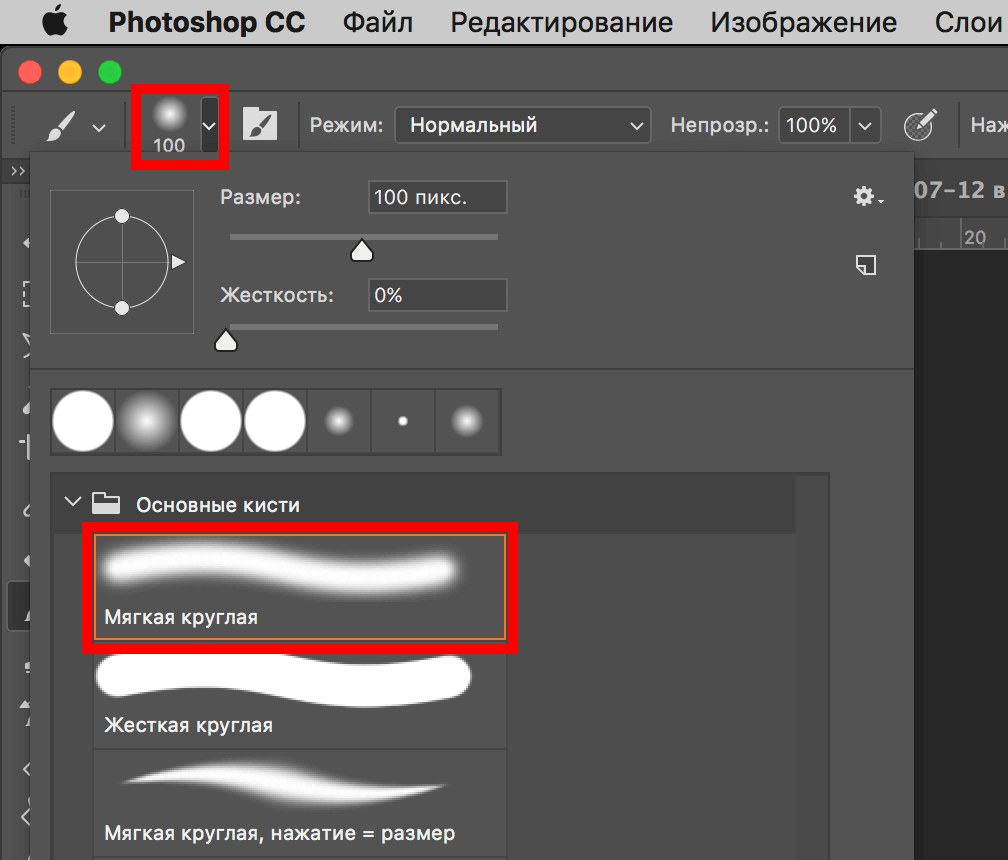Open the Редактирование menu
1008x860 pixels.
[561, 22]
